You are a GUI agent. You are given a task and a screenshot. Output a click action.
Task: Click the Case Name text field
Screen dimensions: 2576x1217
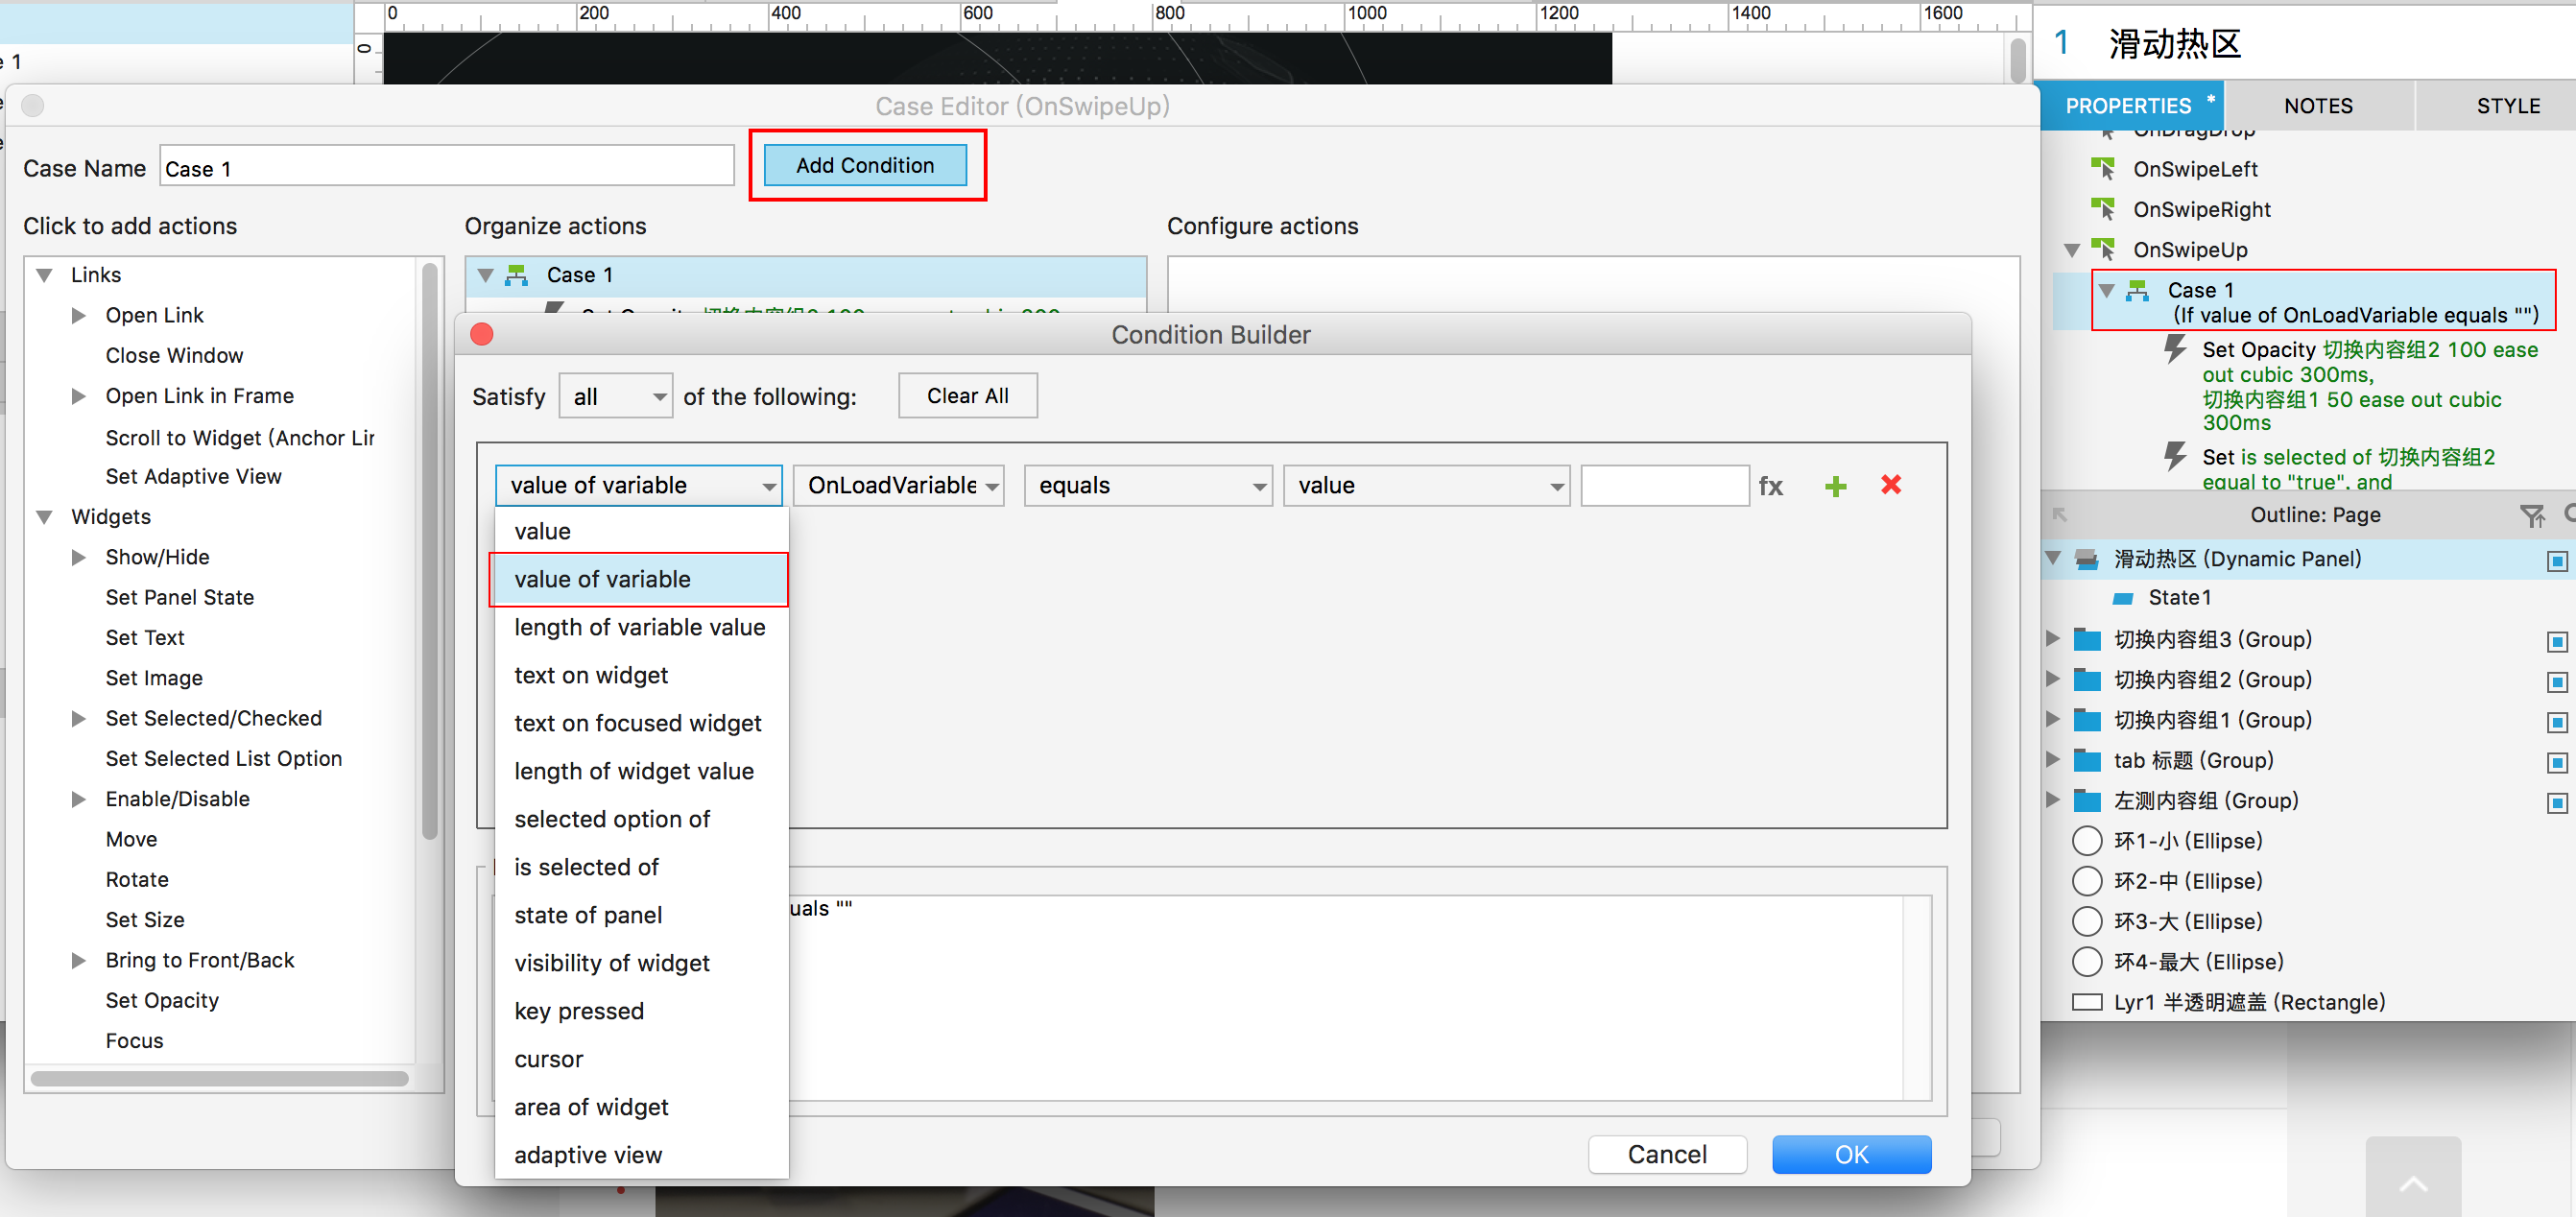pos(447,168)
